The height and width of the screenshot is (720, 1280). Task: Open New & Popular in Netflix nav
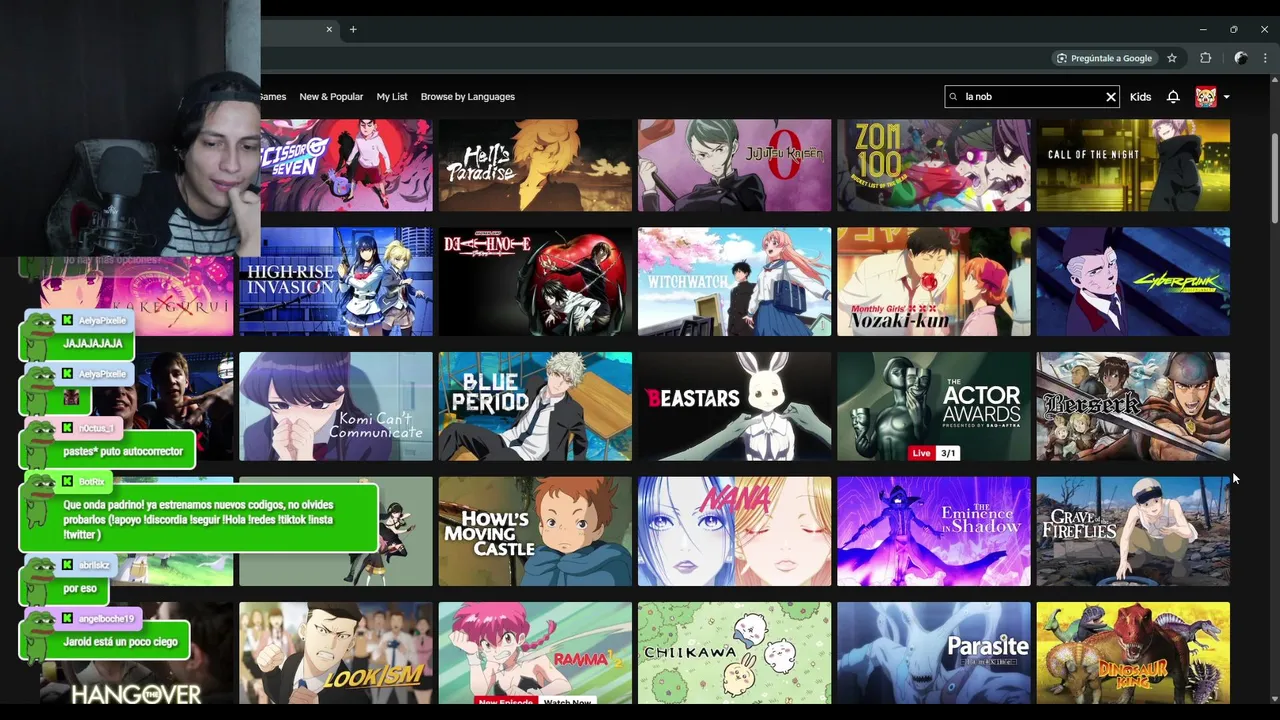point(331,97)
